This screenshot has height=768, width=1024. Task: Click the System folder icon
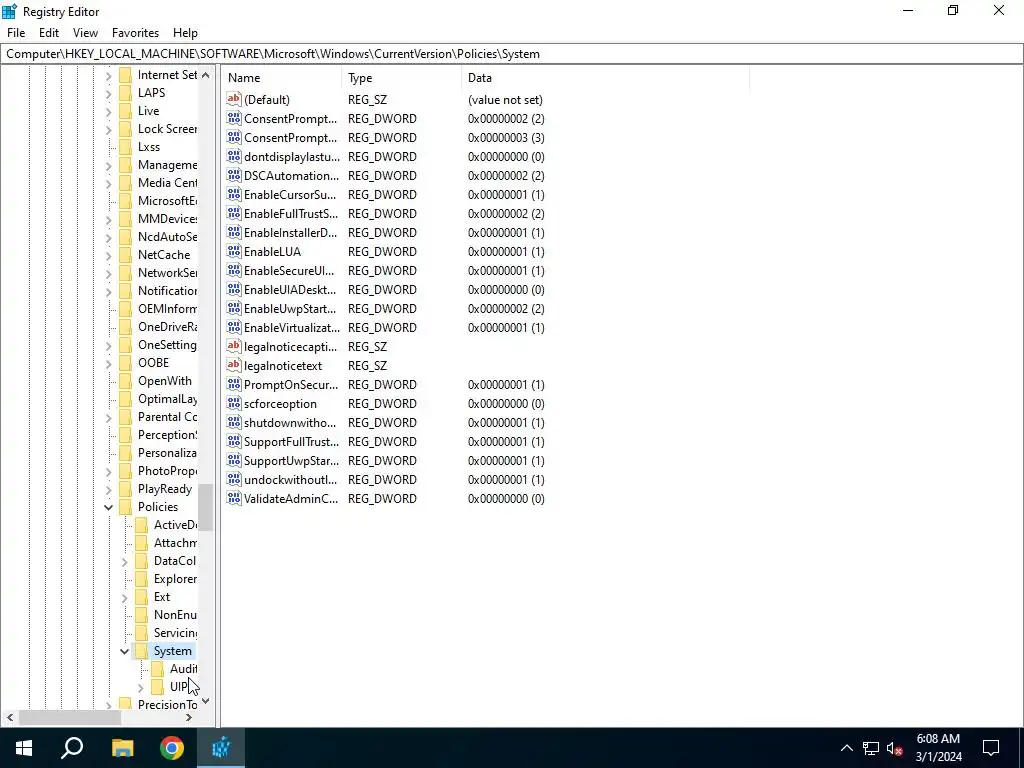141,650
